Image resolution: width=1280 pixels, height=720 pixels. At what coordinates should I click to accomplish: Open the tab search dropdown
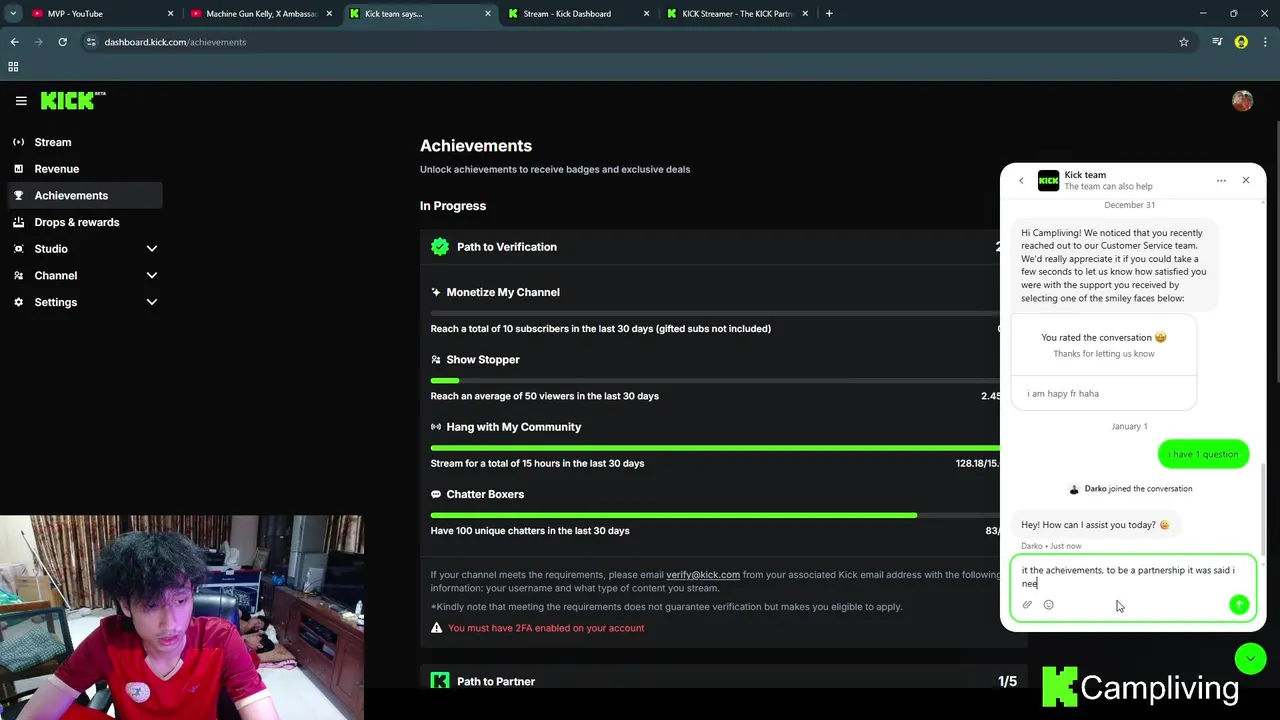tap(12, 14)
